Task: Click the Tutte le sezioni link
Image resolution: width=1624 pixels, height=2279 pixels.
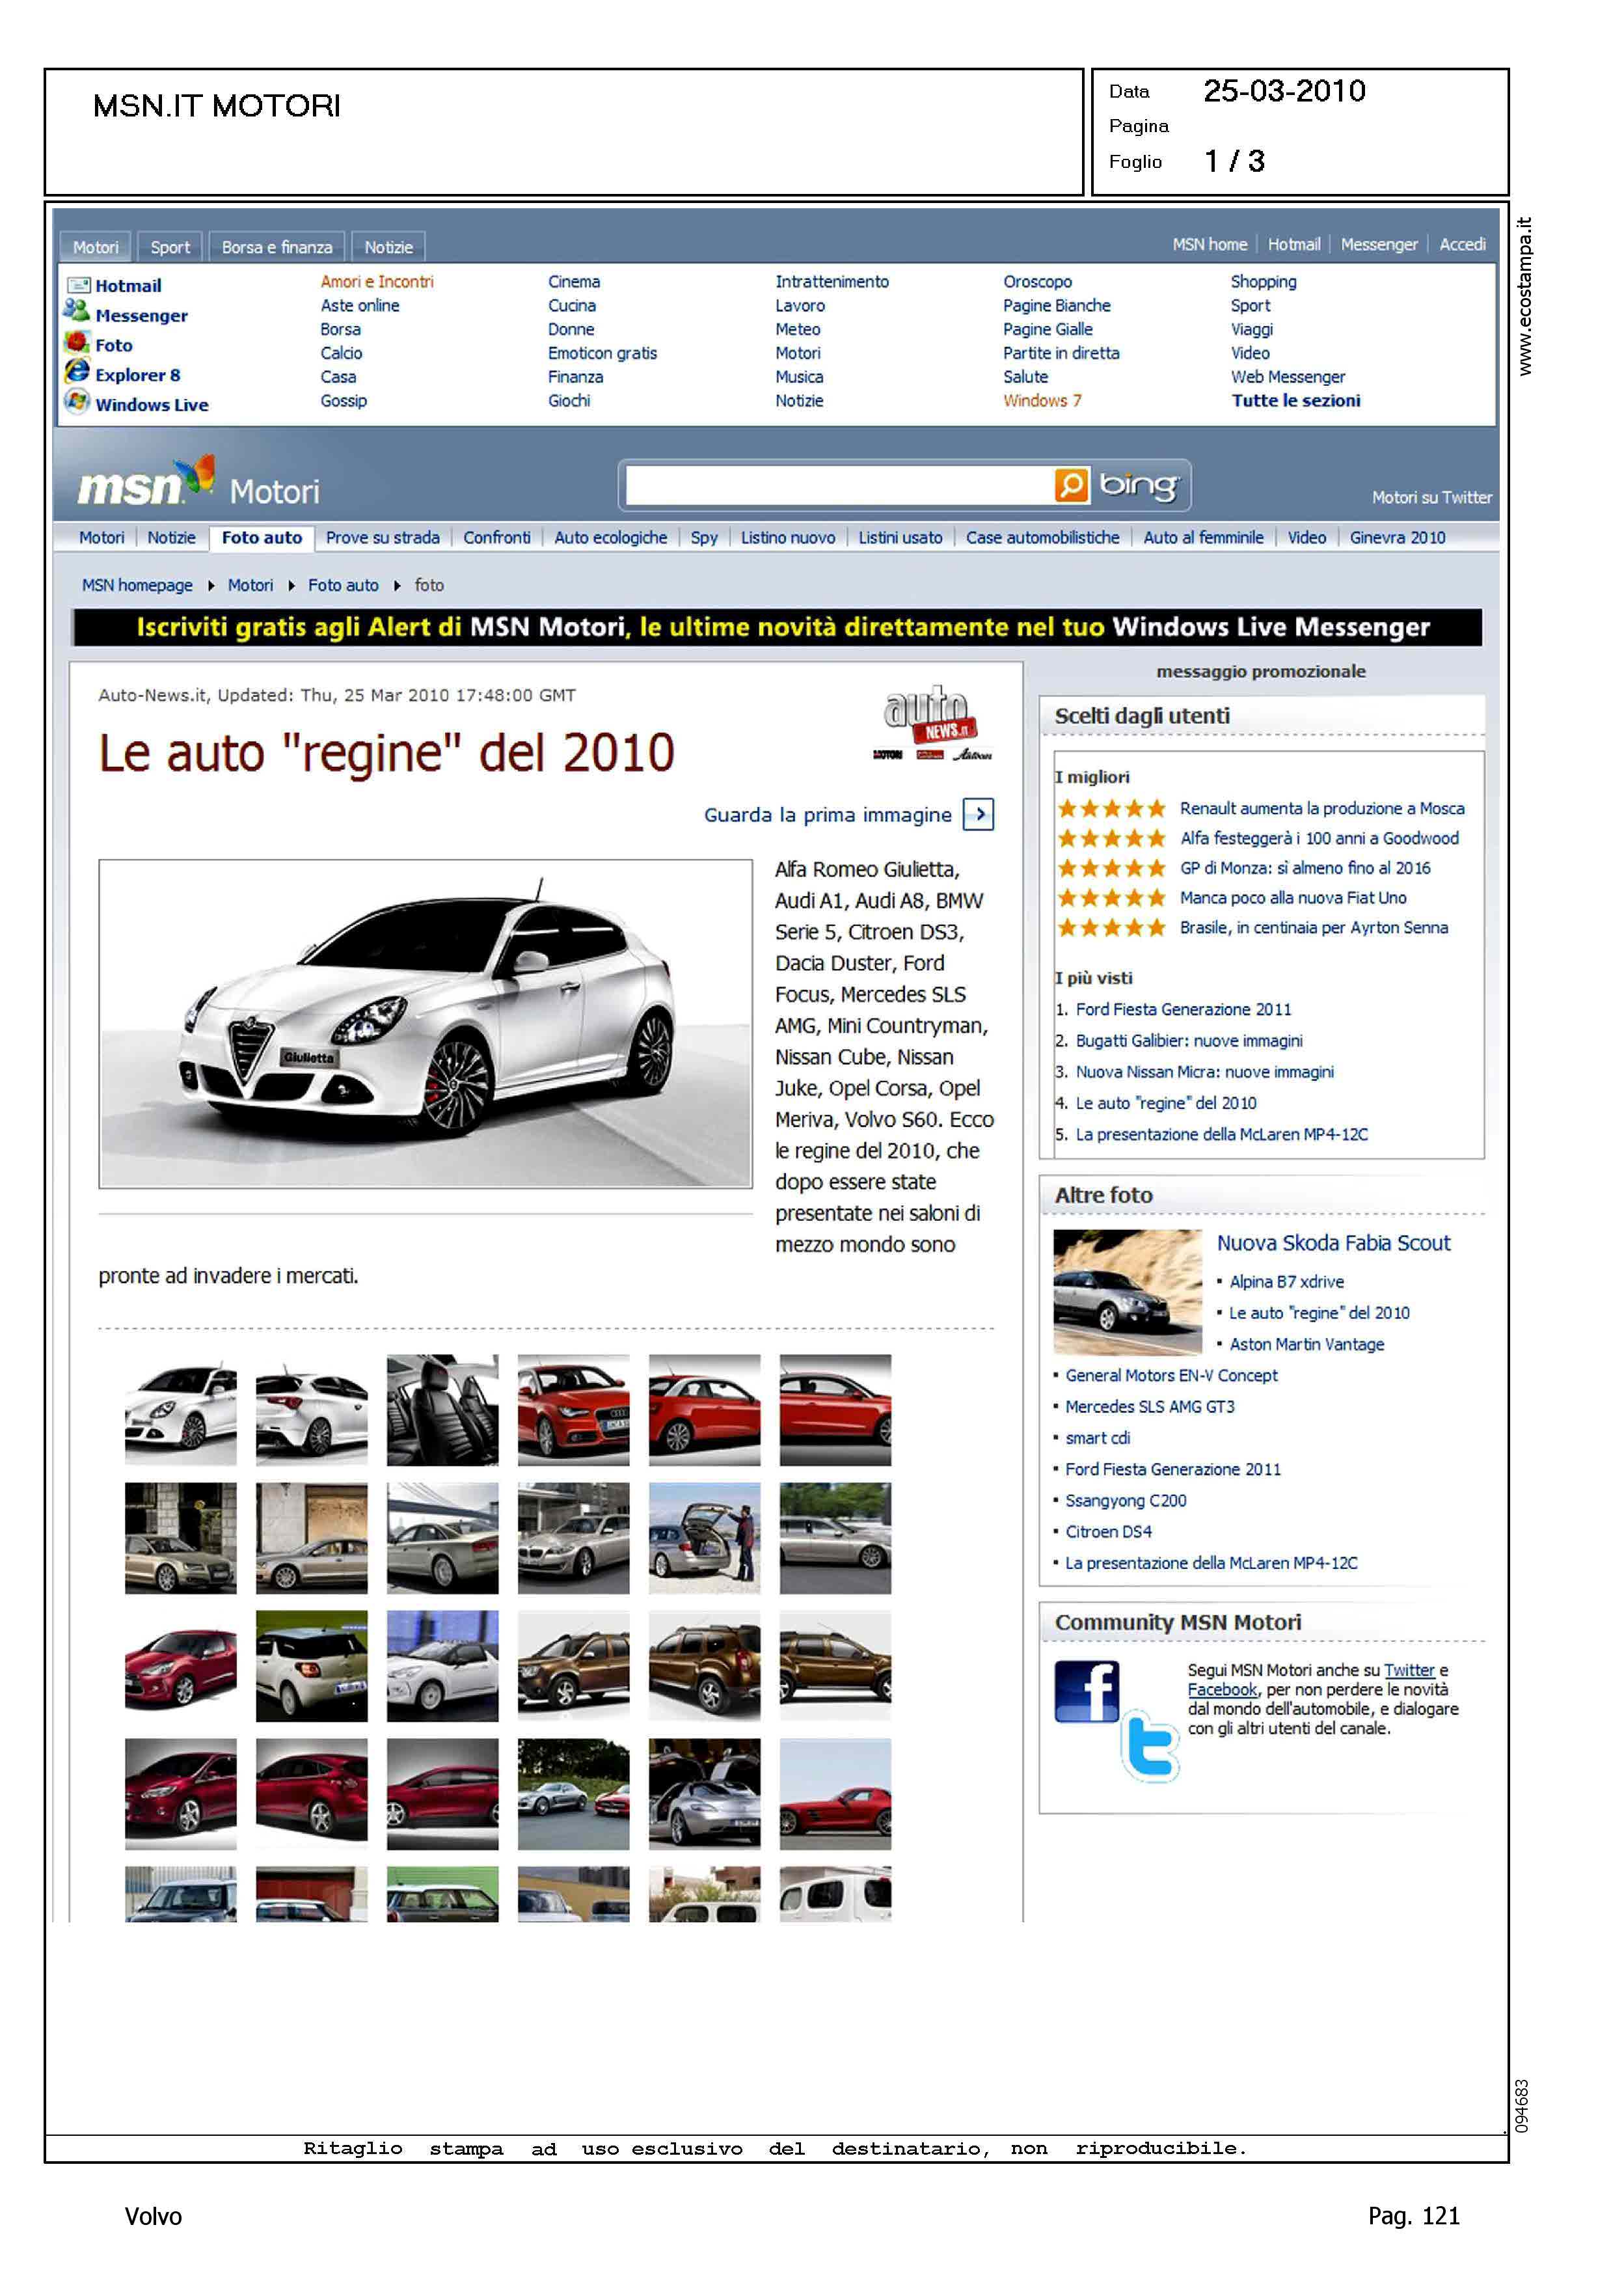Action: coord(1295,401)
